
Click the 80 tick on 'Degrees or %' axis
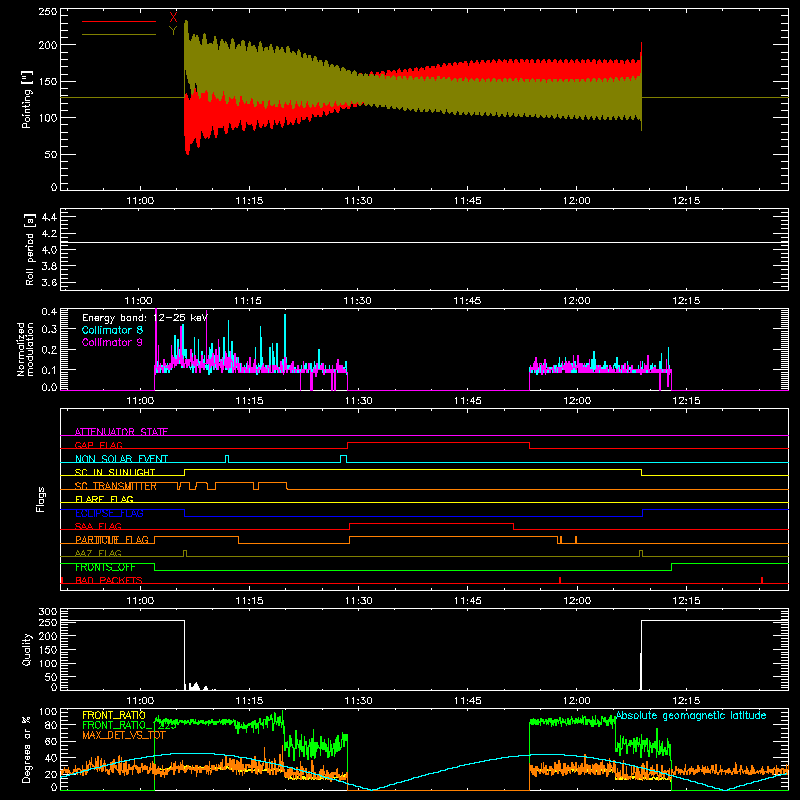pyautogui.click(x=51, y=725)
